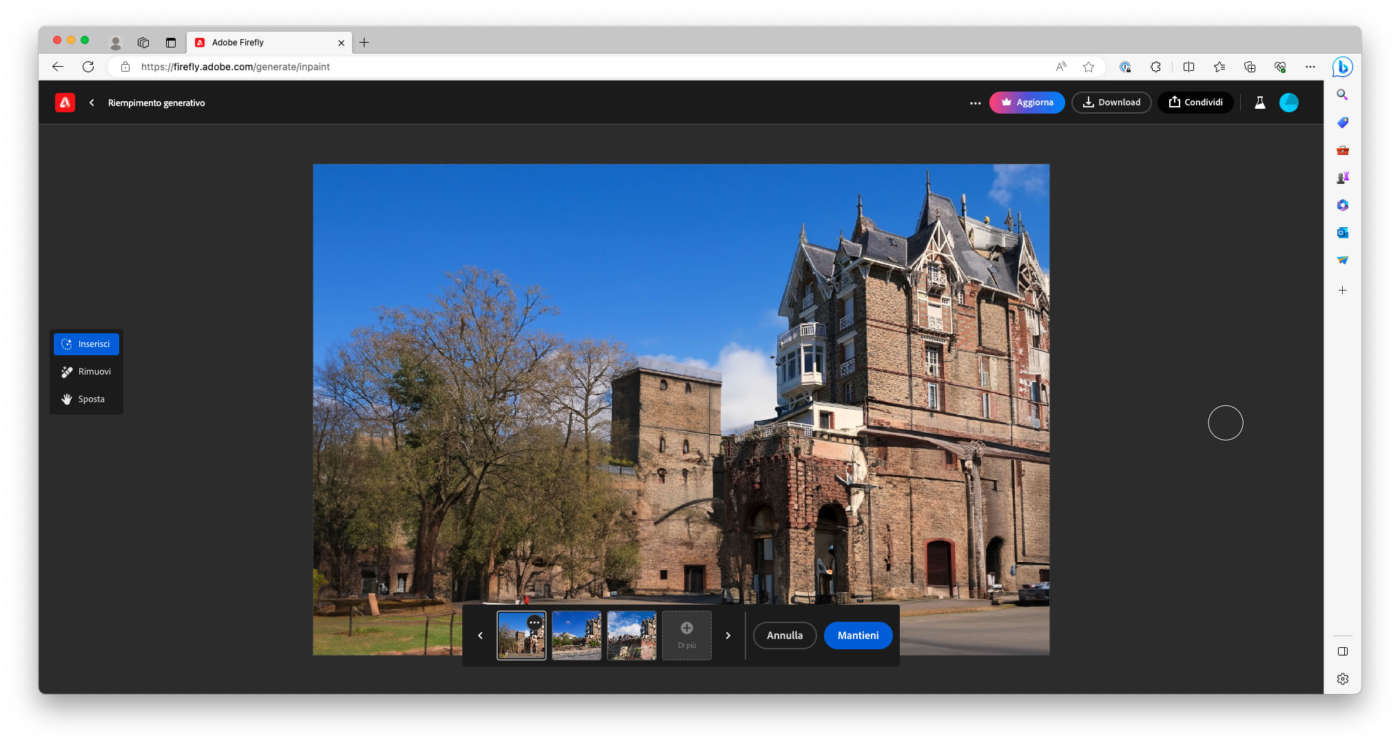Click the Aggiorna upgrade button
The width and height of the screenshot is (1400, 745).
1027,102
